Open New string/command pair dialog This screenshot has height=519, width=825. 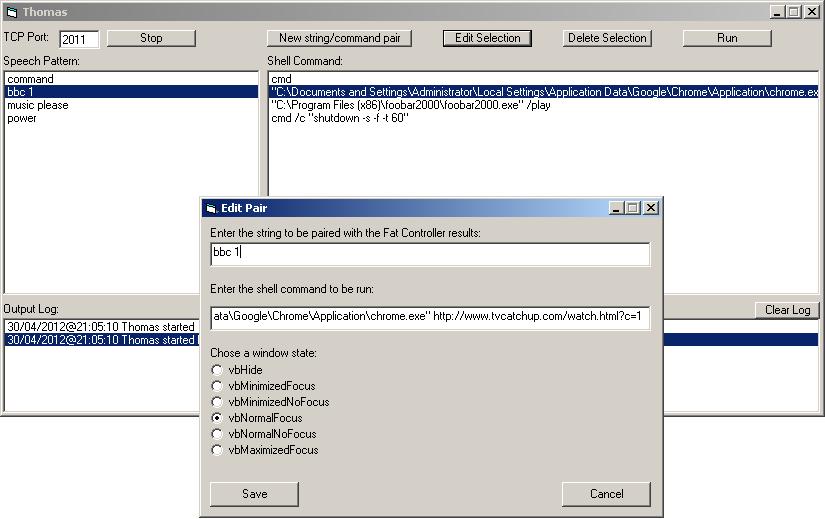click(x=339, y=38)
